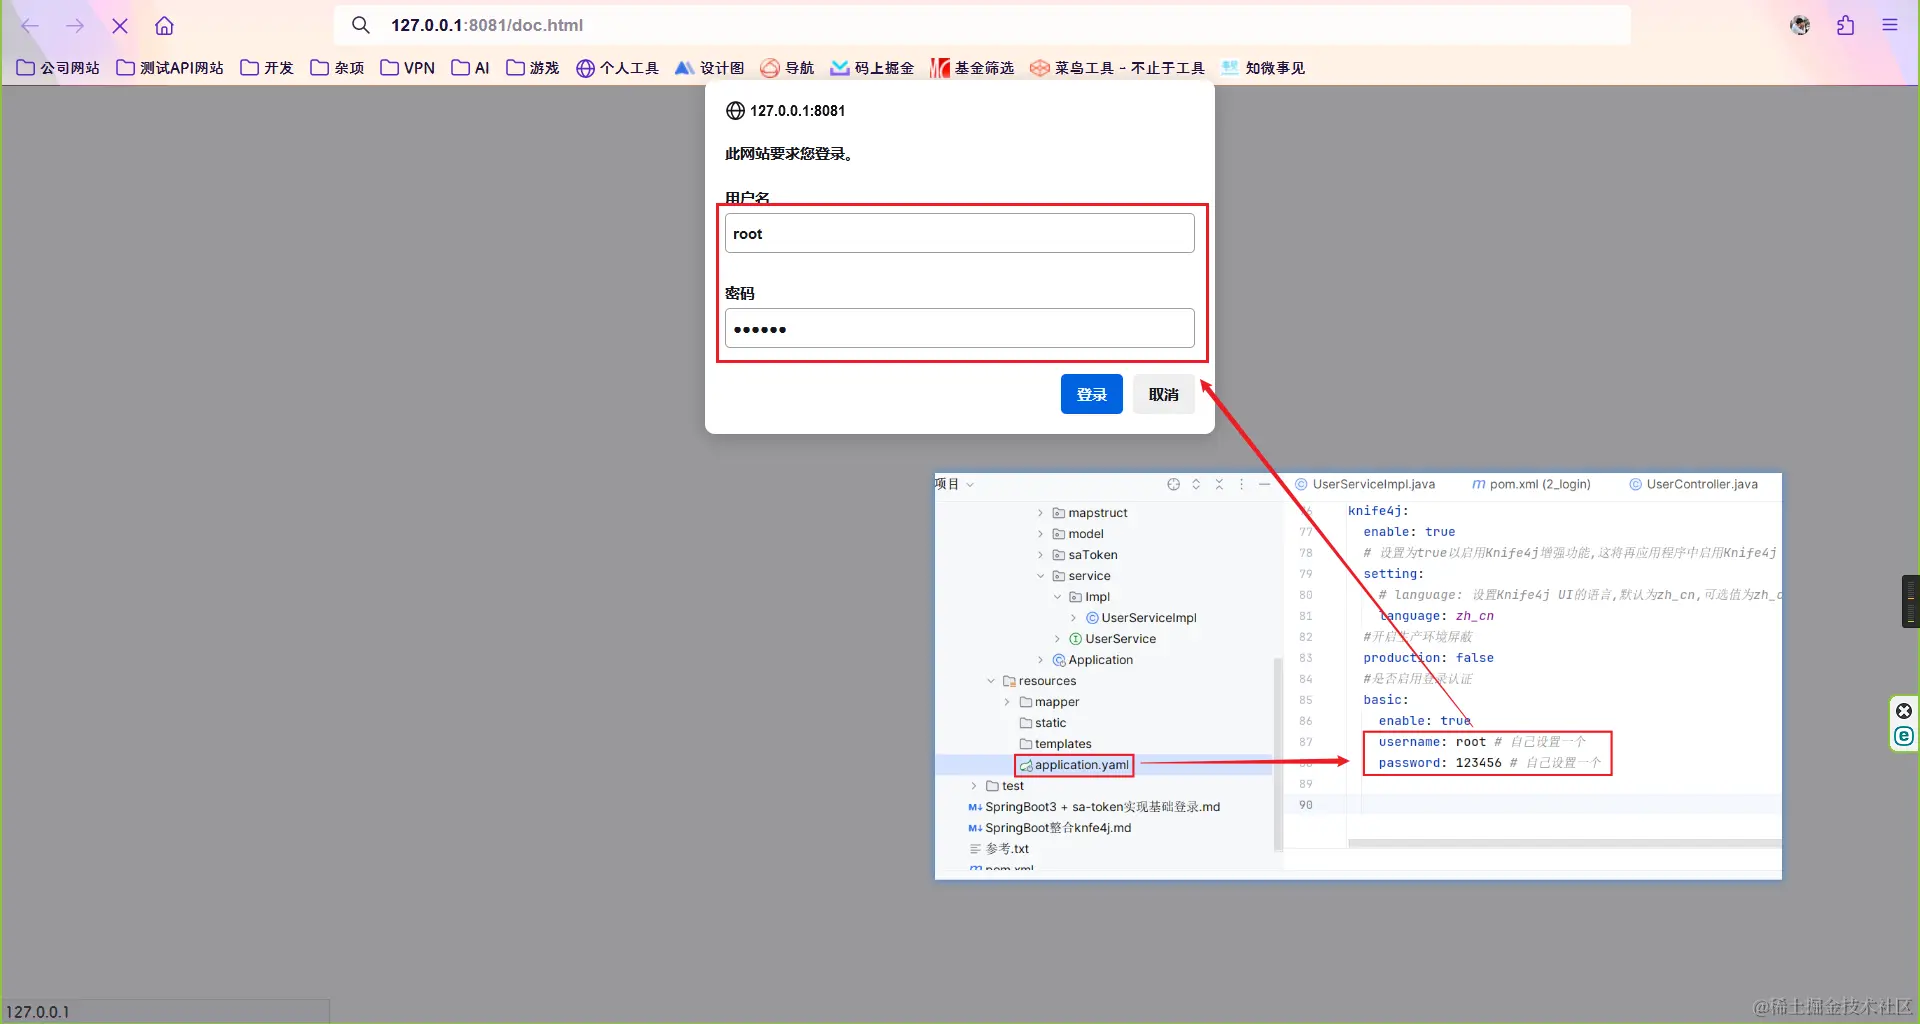The height and width of the screenshot is (1024, 1920).
Task: Open the 码上掘金 bookmark
Action: [872, 68]
